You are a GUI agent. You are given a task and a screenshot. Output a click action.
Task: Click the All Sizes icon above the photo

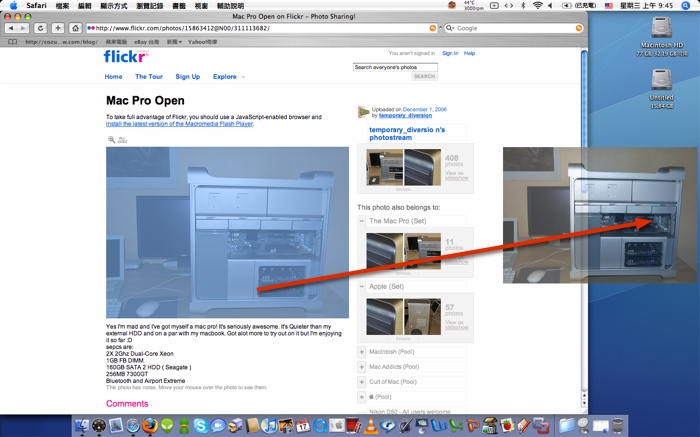pyautogui.click(x=122, y=140)
